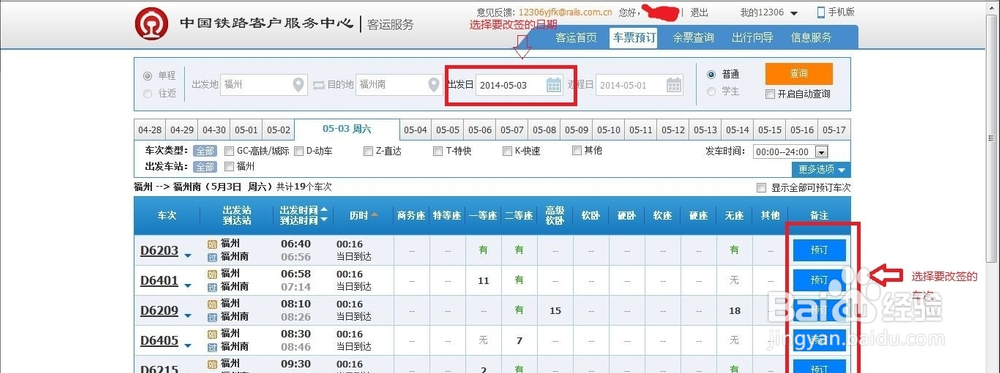The image size is (1000, 373).
Task: Click the location pin in destination field
Action: click(434, 85)
